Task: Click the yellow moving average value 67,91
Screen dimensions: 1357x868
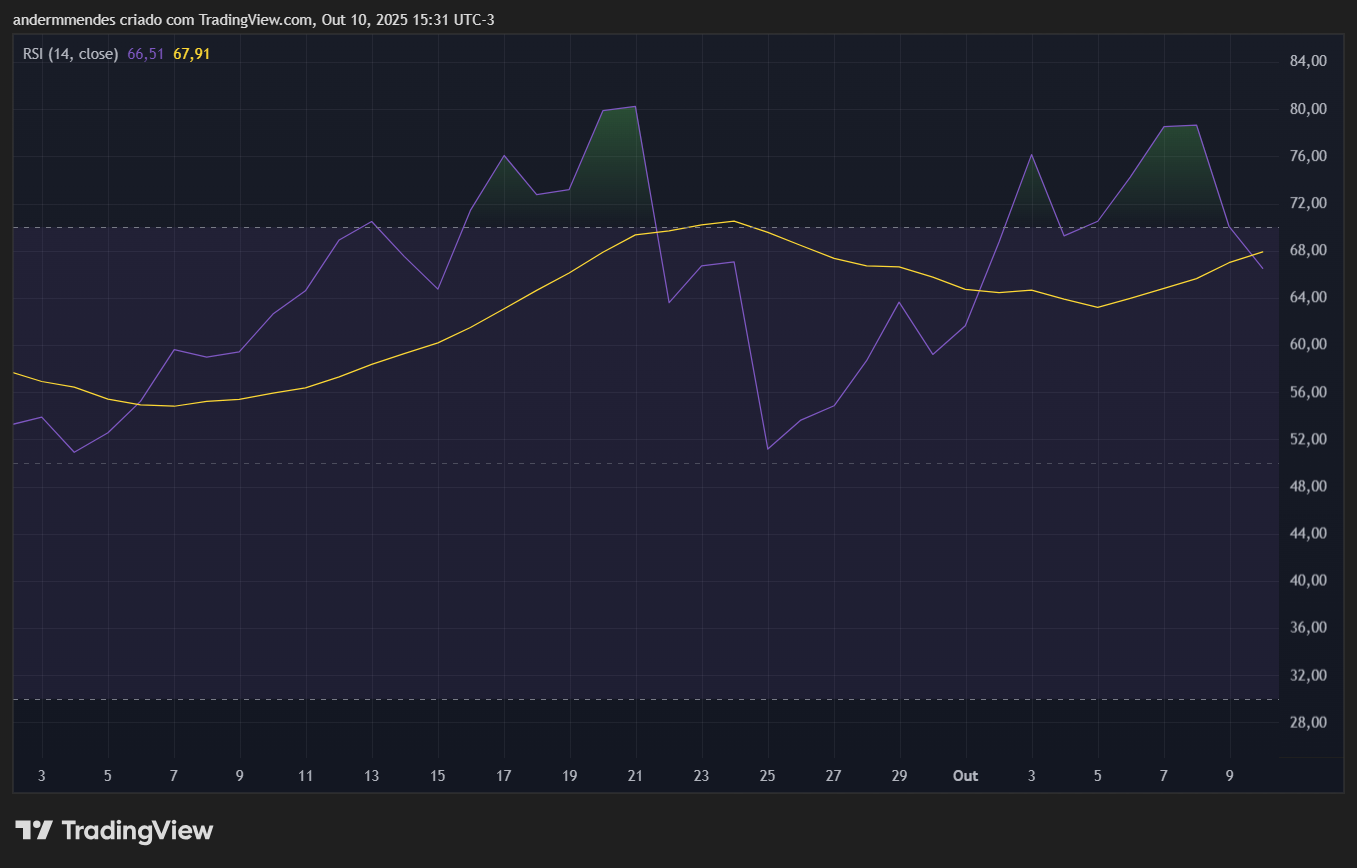Action: (191, 54)
